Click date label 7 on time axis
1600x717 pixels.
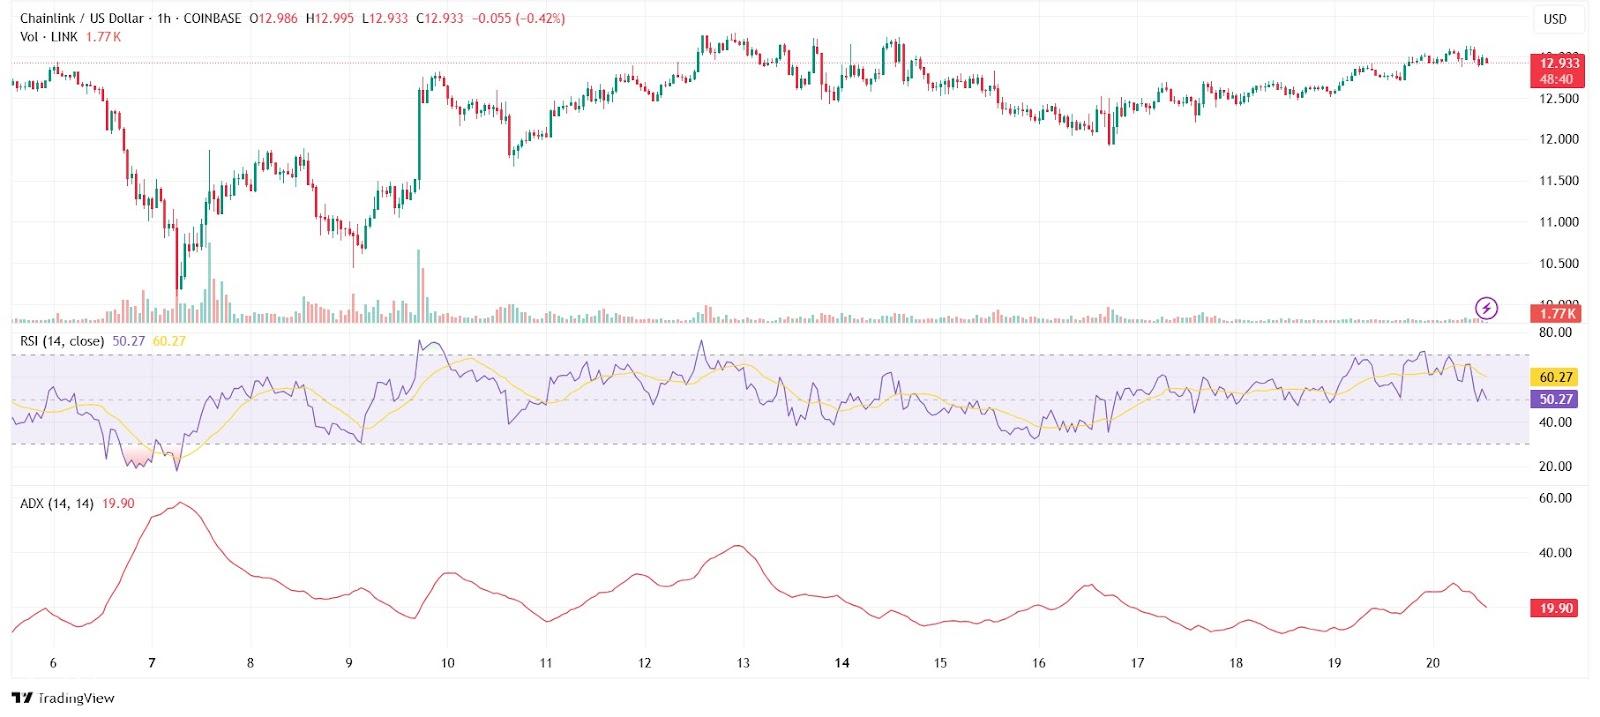click(152, 662)
